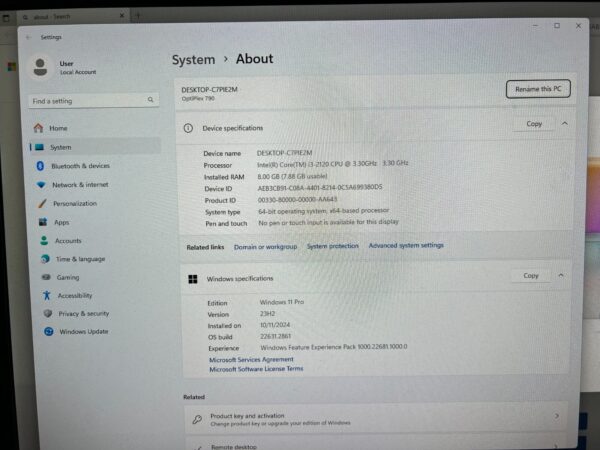
Task: Click the Device ID value
Action: click(x=320, y=188)
